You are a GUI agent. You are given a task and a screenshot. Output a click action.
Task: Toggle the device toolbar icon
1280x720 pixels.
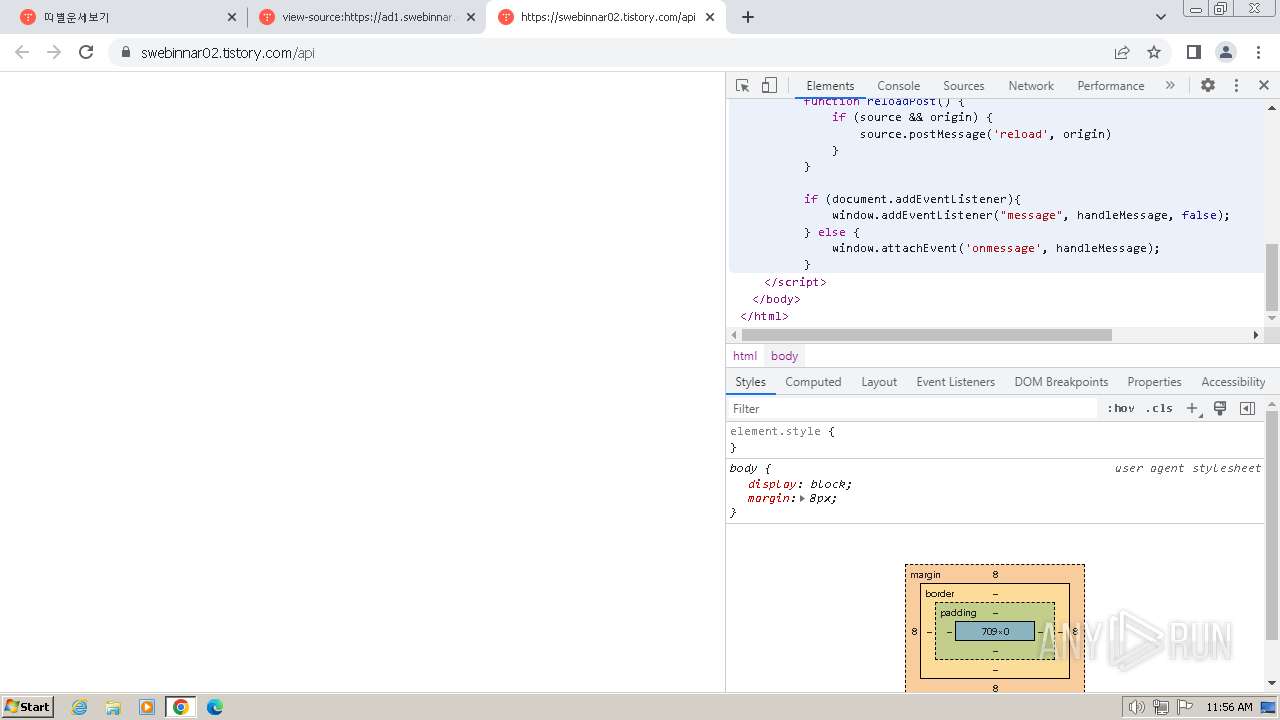point(769,86)
